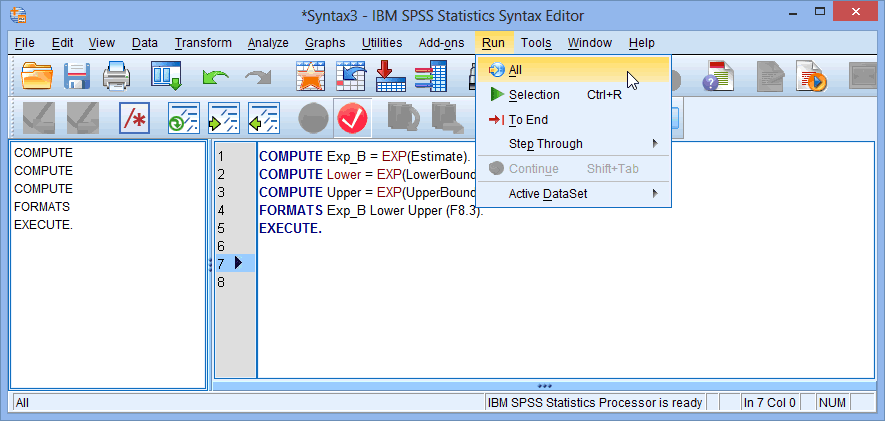The width and height of the screenshot is (885, 421).
Task: Click the grey Redo arrow
Action: (257, 77)
